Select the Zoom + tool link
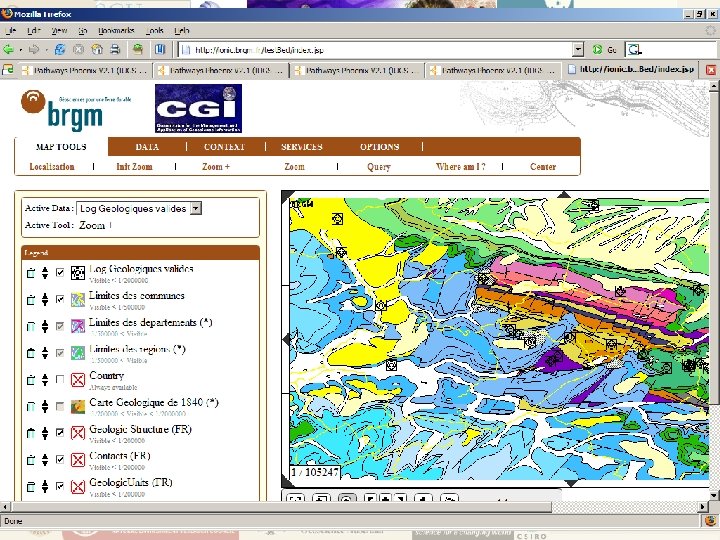 coord(216,167)
